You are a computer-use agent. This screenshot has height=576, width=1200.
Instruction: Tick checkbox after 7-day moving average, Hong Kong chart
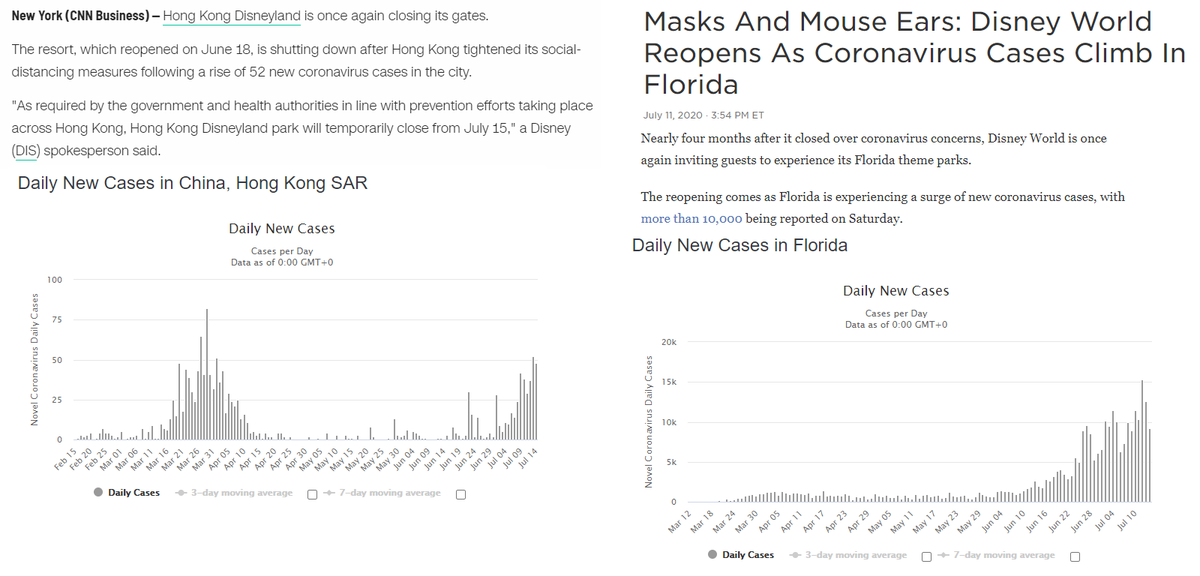(461, 493)
